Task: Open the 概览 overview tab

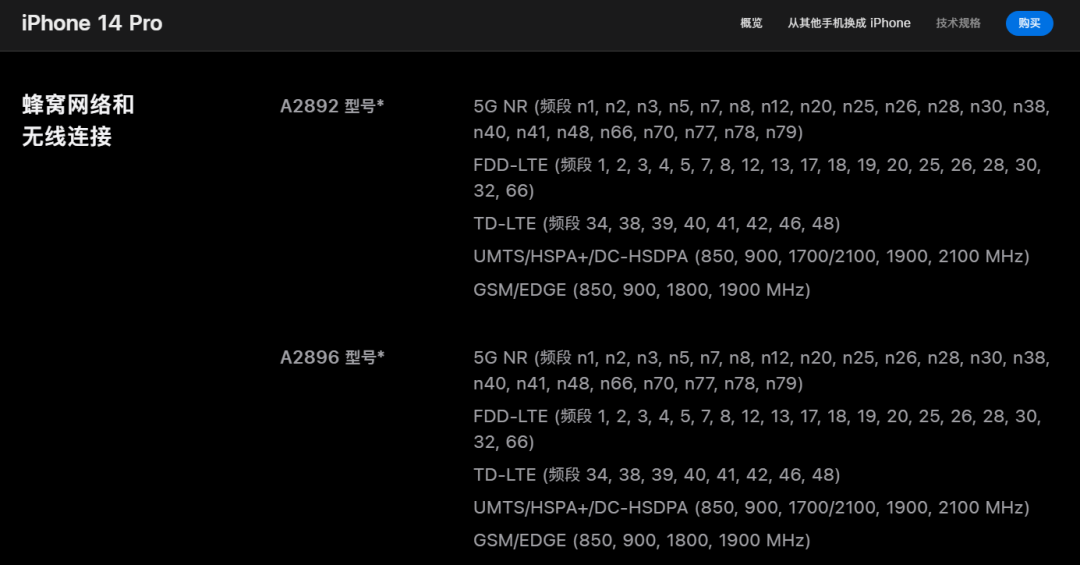Action: pos(751,23)
